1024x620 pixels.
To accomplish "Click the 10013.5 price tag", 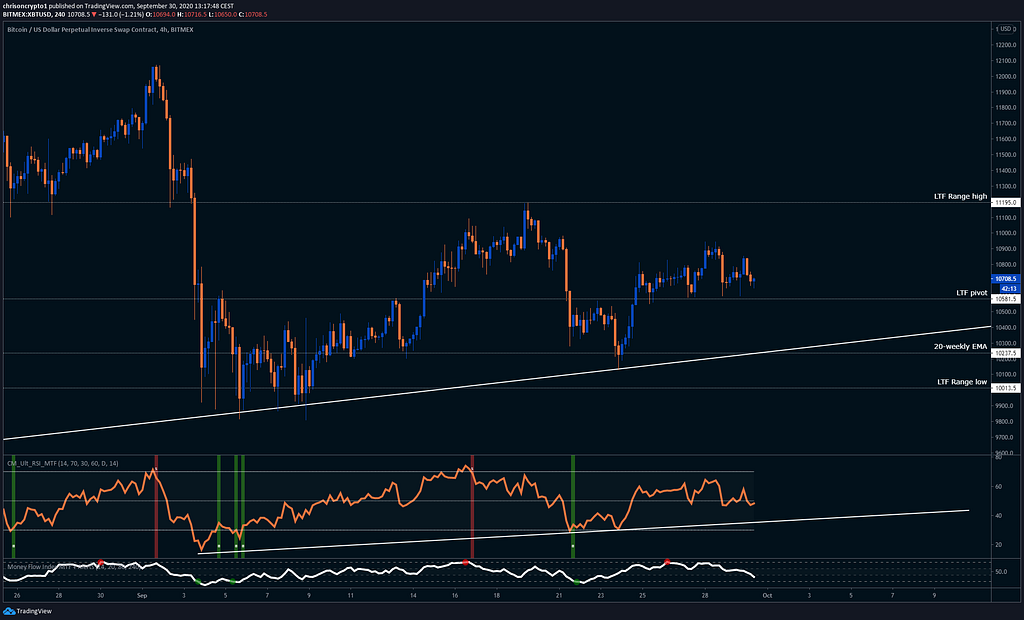I will [x=1006, y=388].
